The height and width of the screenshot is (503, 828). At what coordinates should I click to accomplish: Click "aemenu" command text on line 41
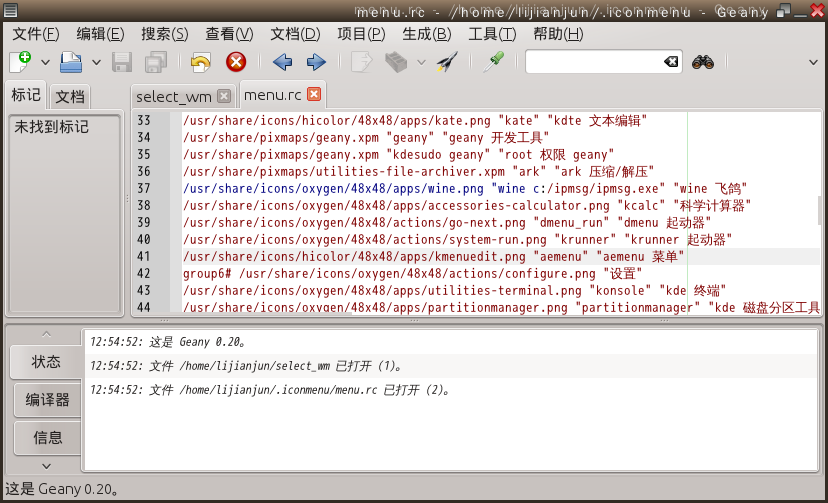[561, 257]
